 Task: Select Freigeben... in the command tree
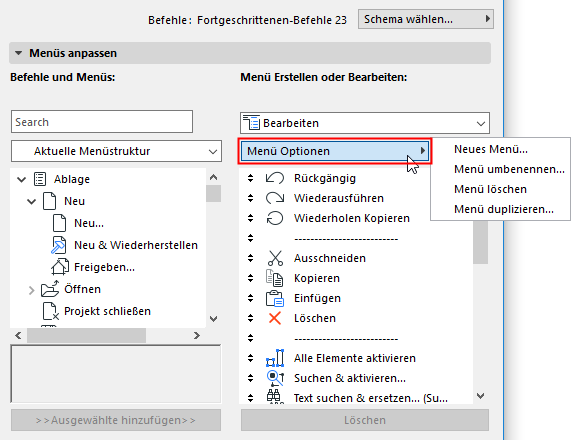[104, 267]
